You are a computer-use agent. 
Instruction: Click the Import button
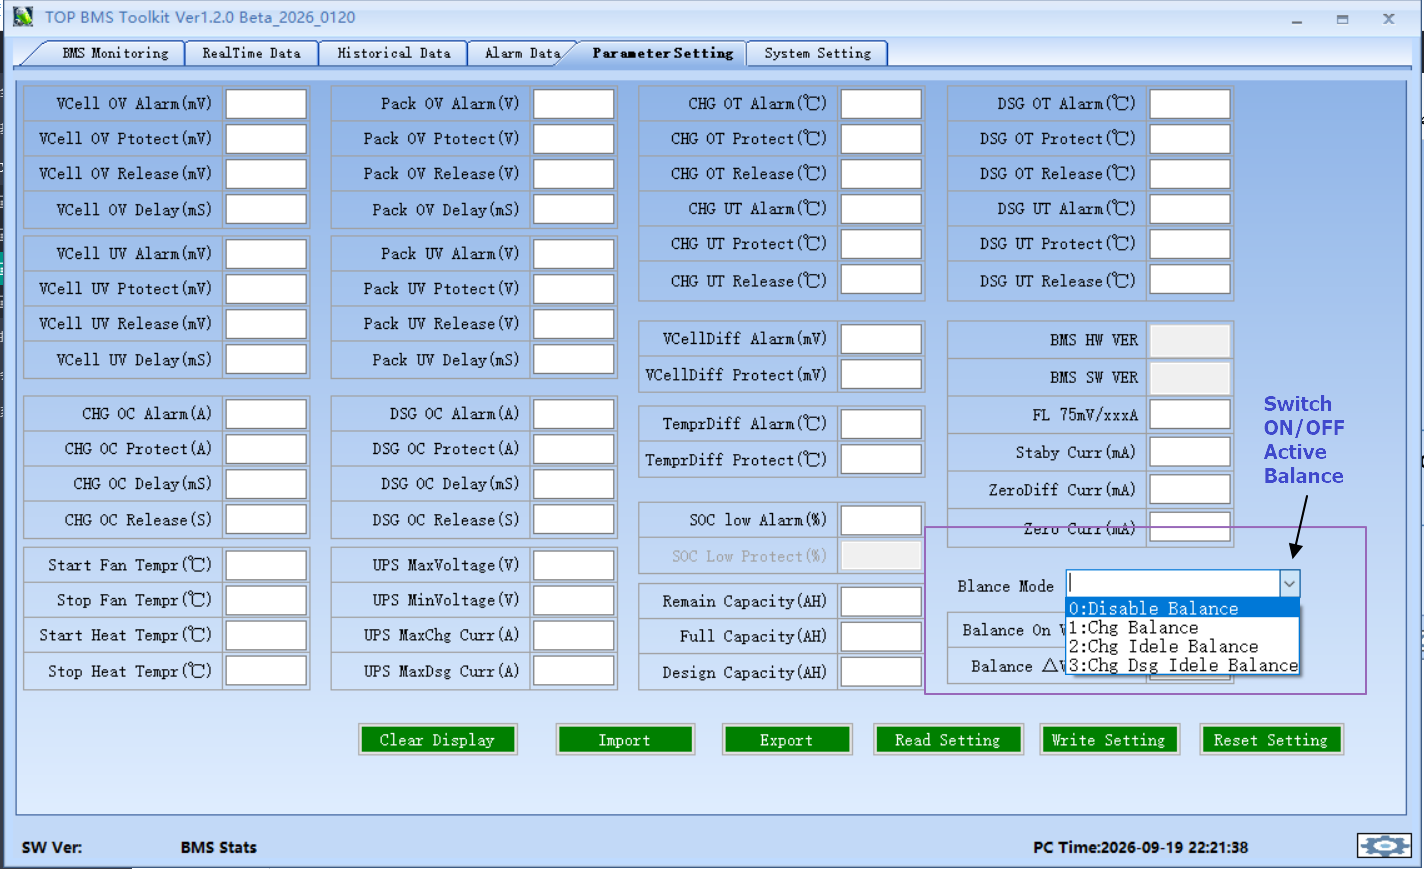click(x=624, y=740)
